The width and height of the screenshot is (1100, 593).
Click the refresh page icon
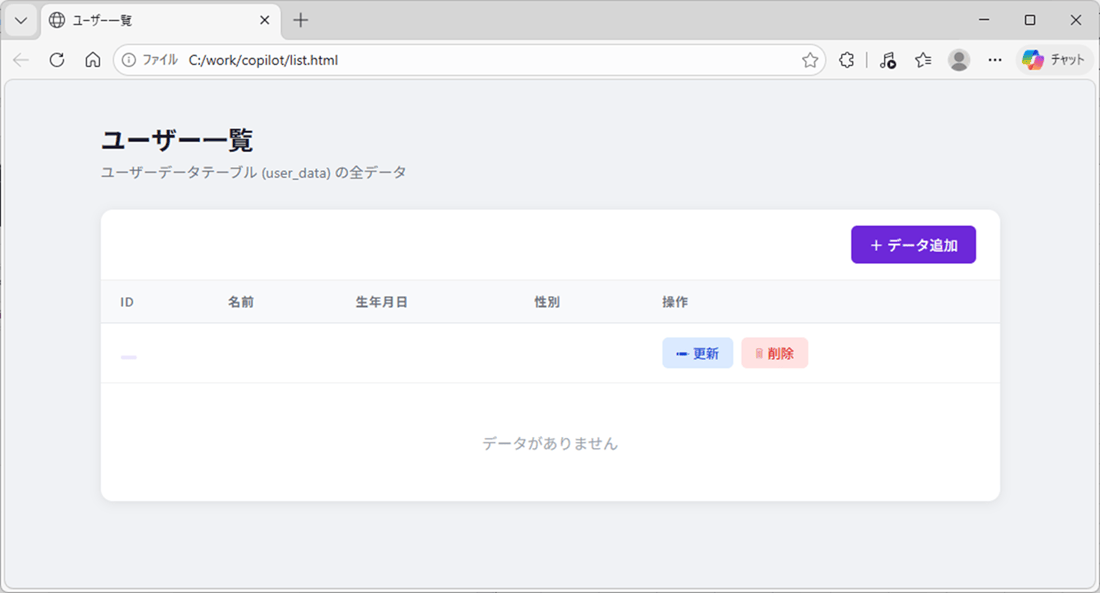(57, 60)
